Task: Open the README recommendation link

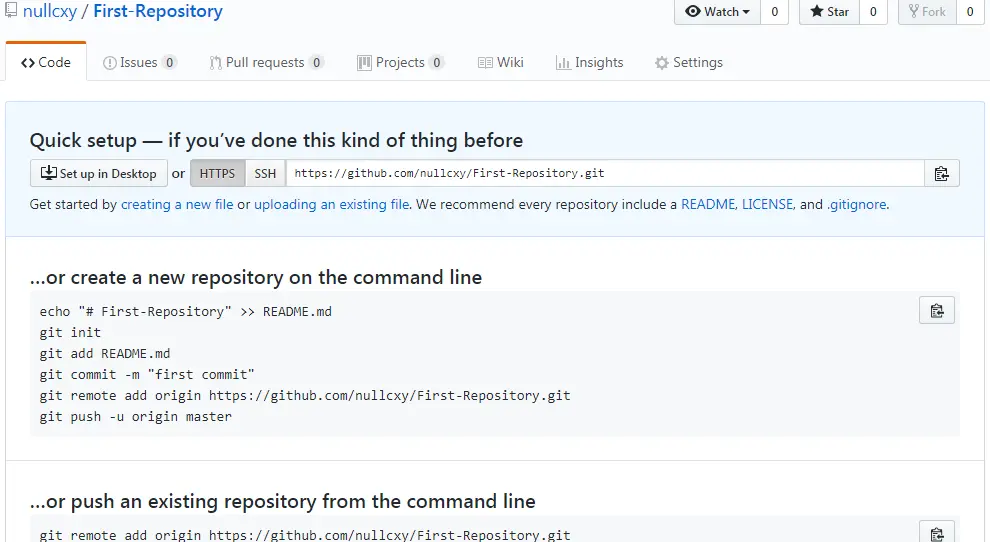Action: [708, 205]
